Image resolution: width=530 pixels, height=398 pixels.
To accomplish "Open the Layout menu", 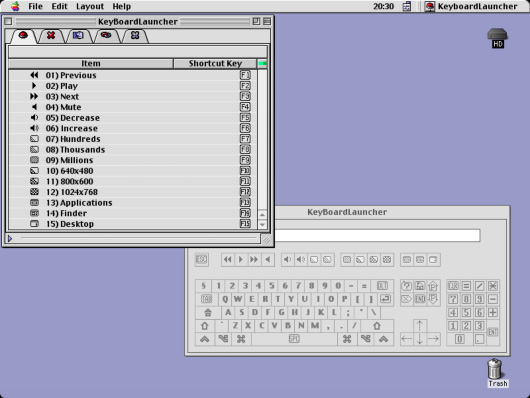I will coord(90,6).
